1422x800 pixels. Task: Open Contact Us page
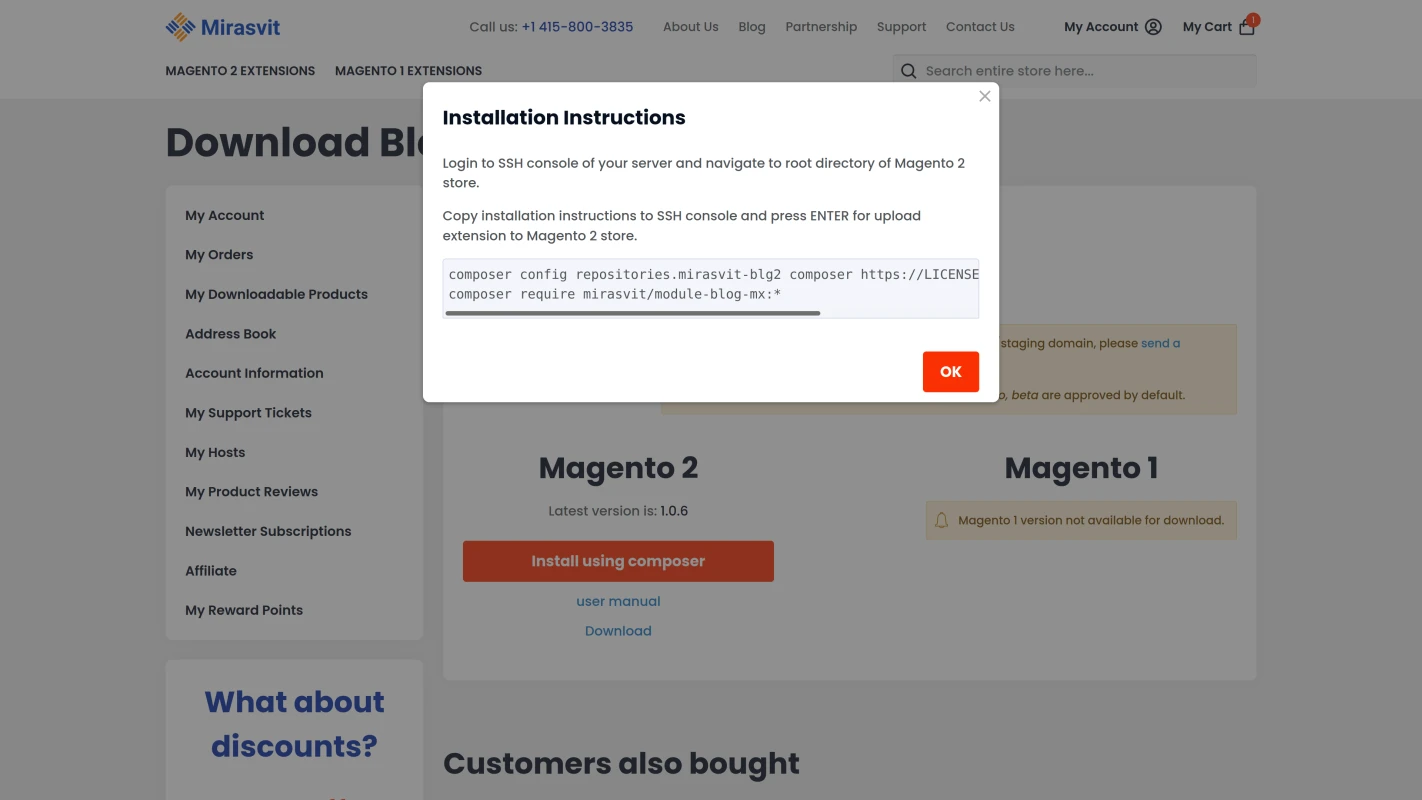[980, 27]
